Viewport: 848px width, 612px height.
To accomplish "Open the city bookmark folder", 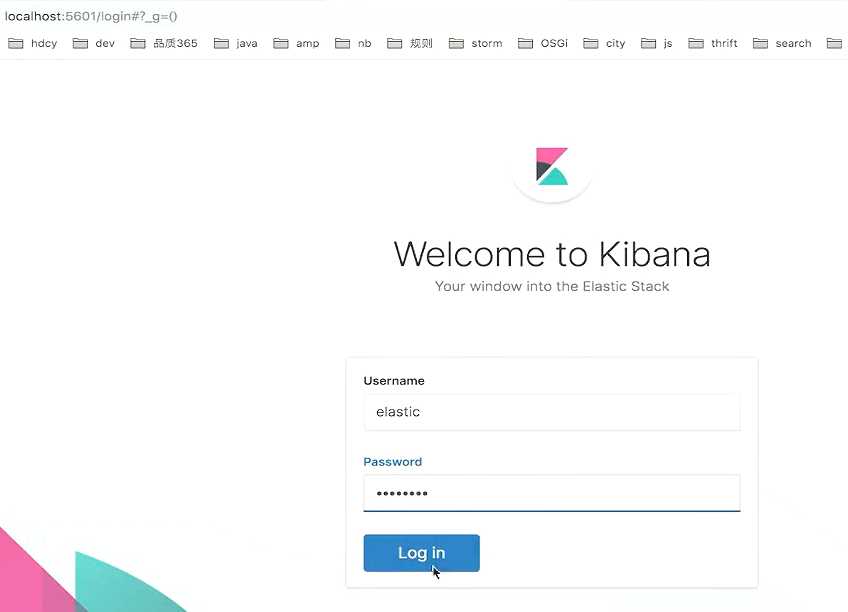I will point(604,43).
